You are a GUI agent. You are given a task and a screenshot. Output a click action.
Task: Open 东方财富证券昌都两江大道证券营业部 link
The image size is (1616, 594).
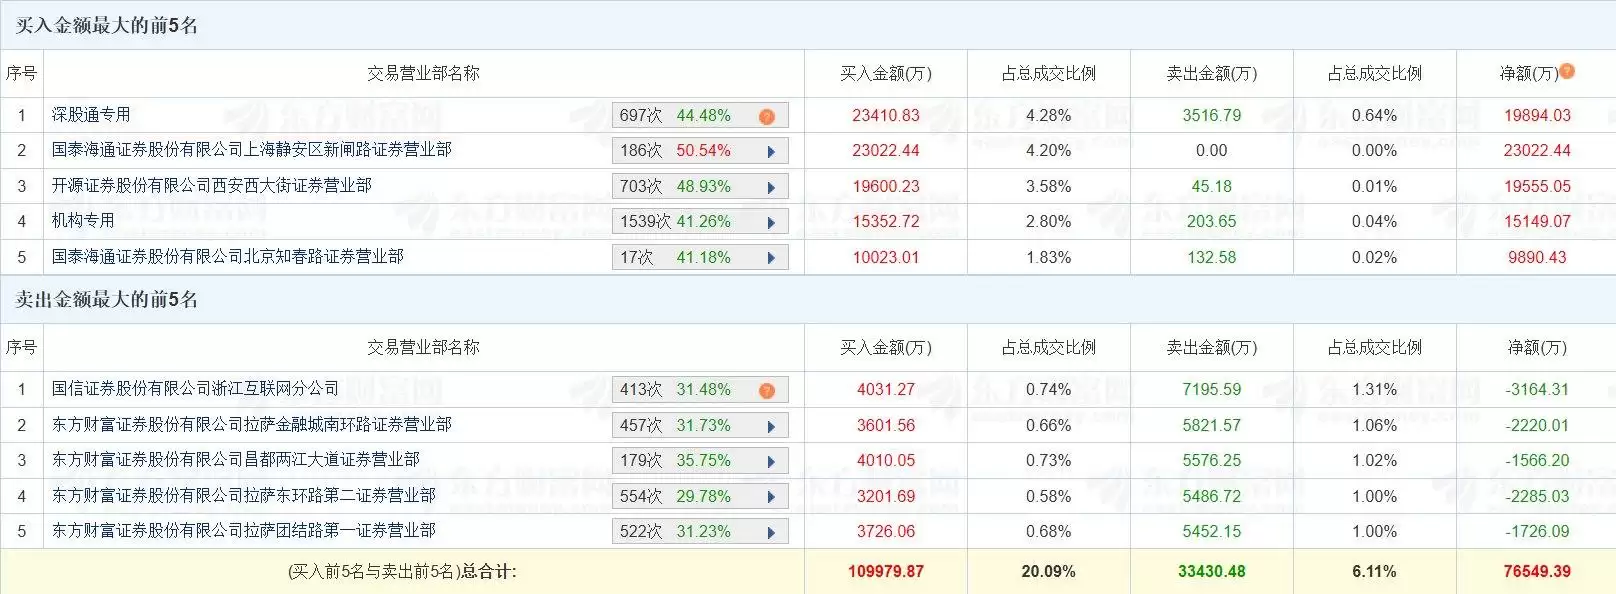click(x=235, y=460)
